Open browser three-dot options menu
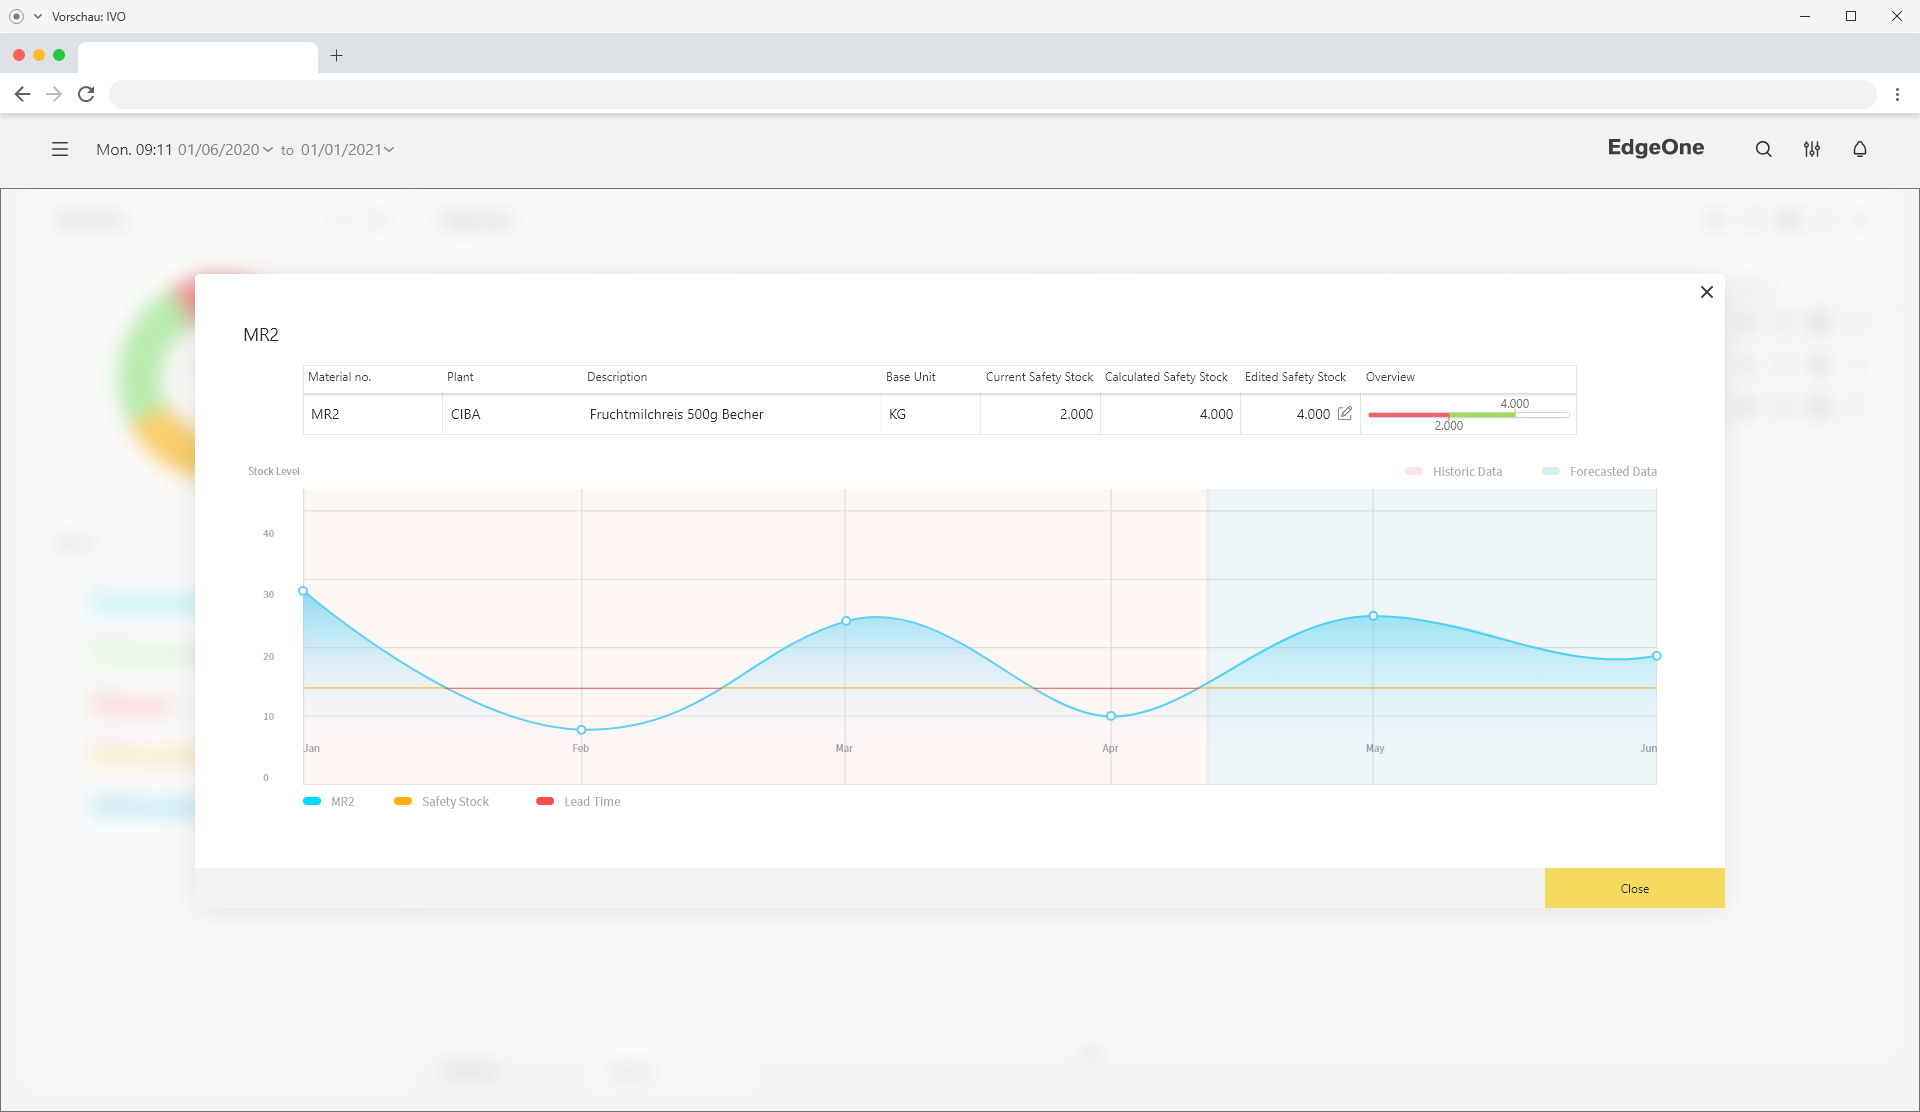1920x1112 pixels. pos(1897,94)
